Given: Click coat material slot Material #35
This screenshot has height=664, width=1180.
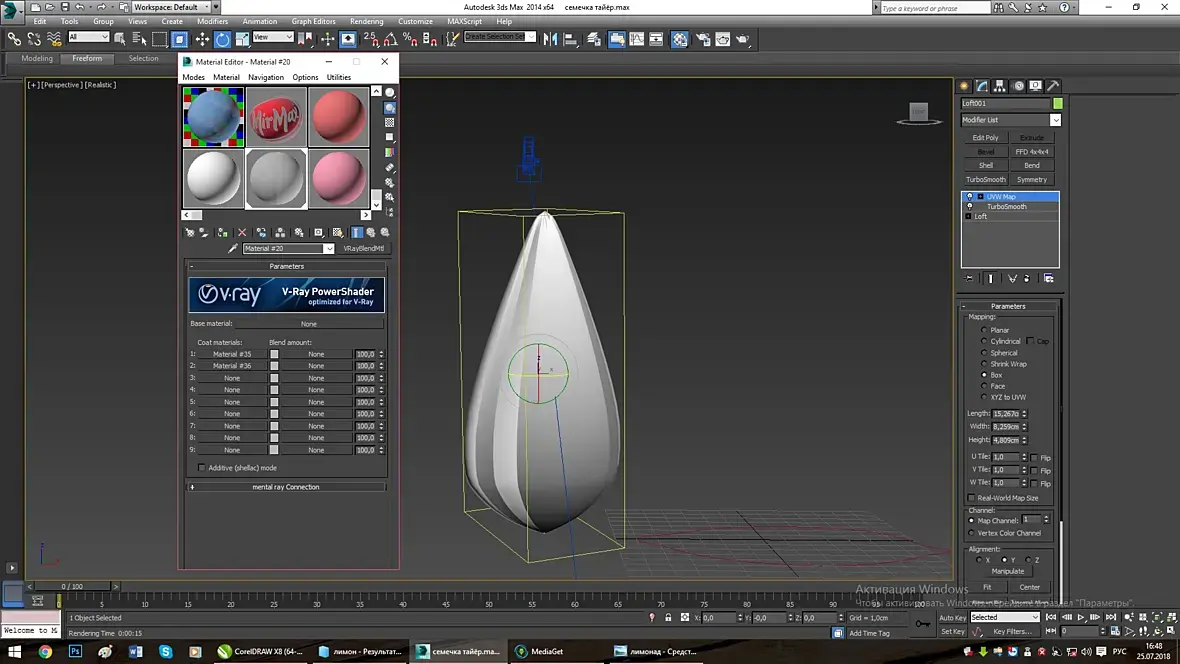Looking at the screenshot, I should click(232, 354).
